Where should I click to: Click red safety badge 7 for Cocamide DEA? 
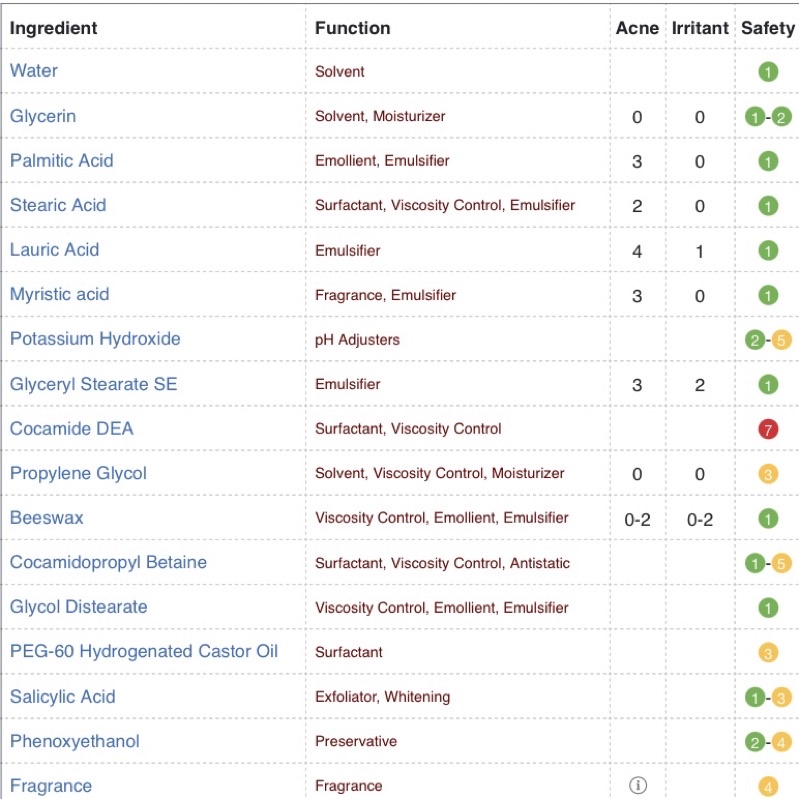point(768,429)
